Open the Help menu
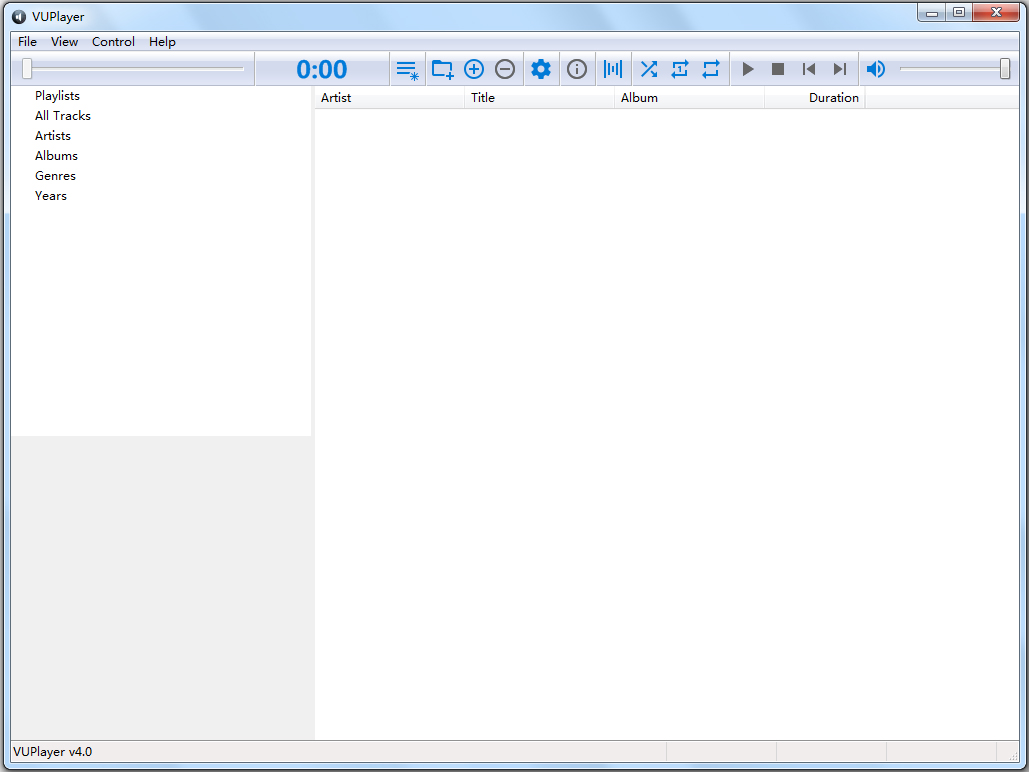This screenshot has height=772, width=1029. [x=162, y=42]
